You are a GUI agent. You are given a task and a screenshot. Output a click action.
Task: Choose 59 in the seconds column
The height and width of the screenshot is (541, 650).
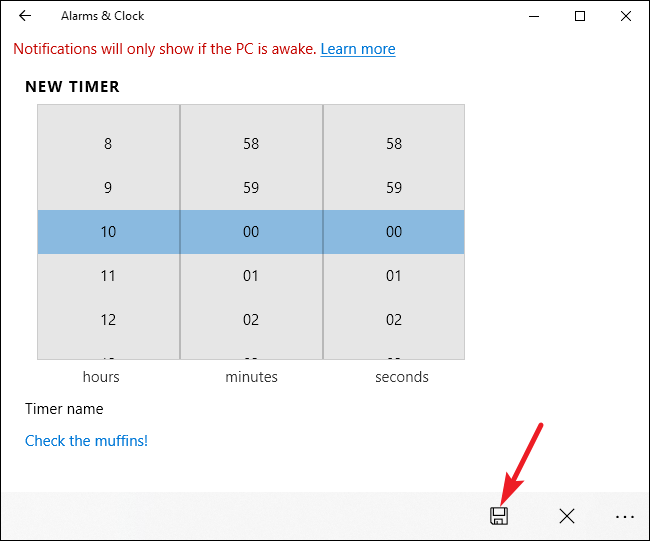(x=394, y=188)
